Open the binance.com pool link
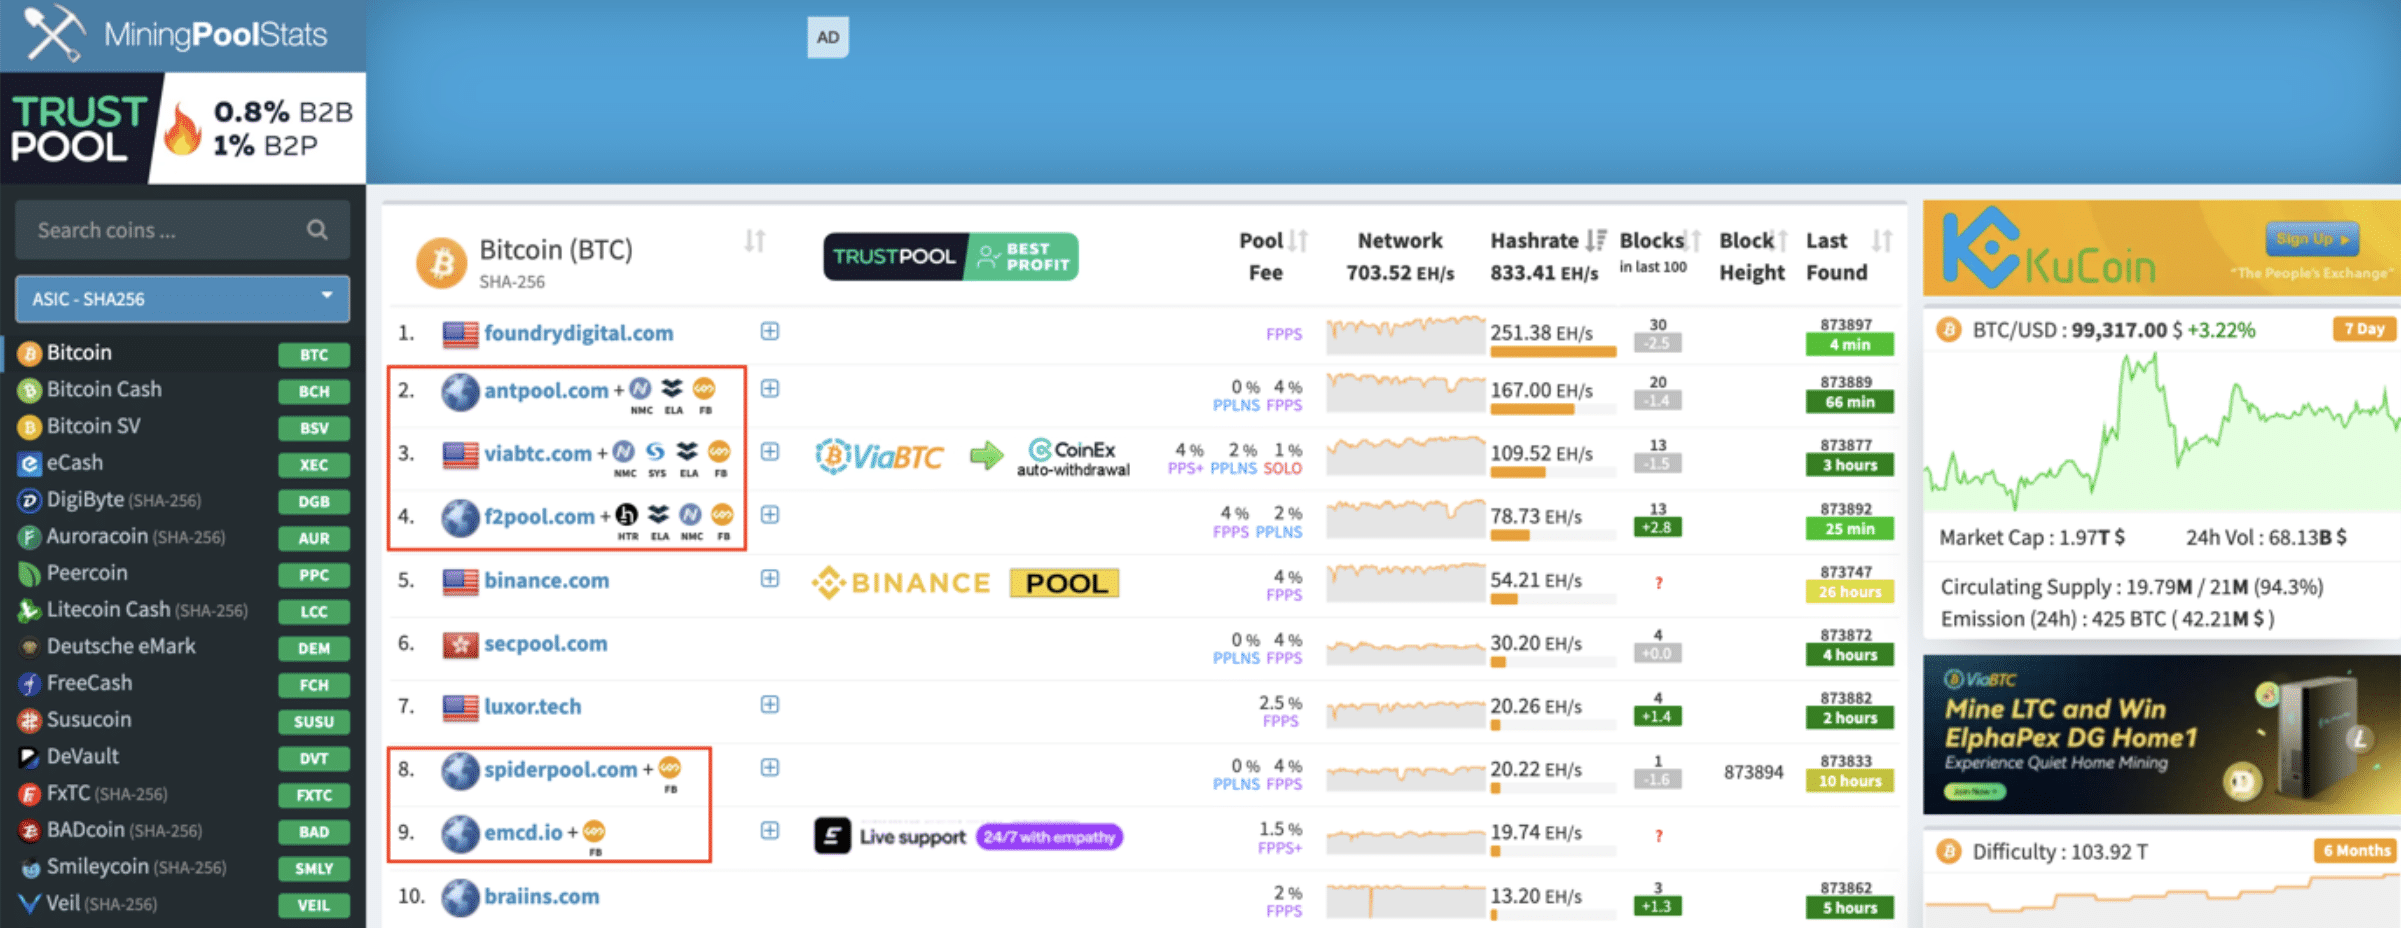This screenshot has width=2401, height=928. (x=546, y=581)
